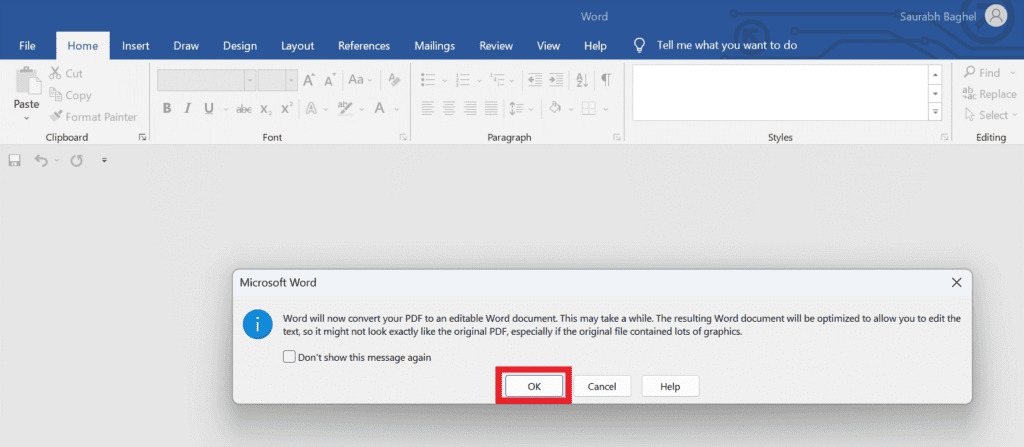Decrease font size with shrink icon
The image size is (1024, 447).
(x=330, y=80)
